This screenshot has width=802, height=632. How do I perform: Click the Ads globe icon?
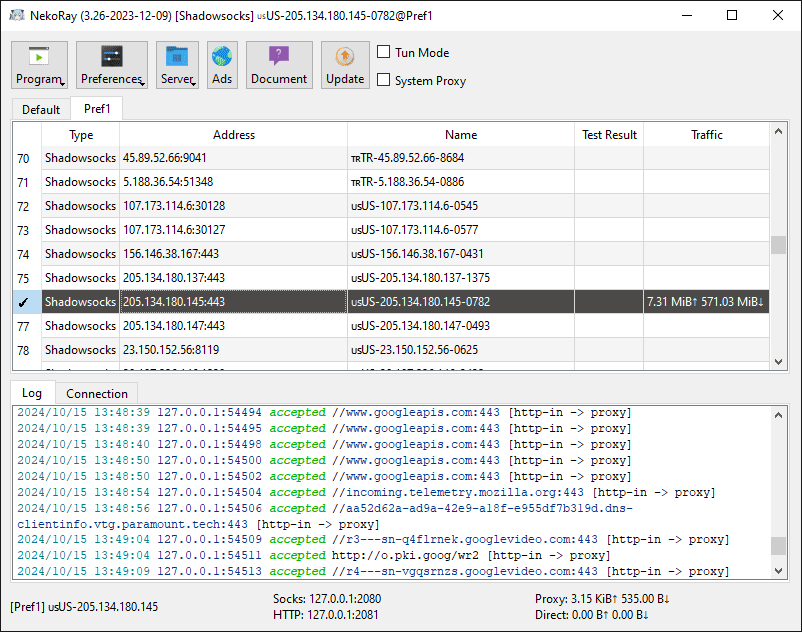tap(222, 57)
